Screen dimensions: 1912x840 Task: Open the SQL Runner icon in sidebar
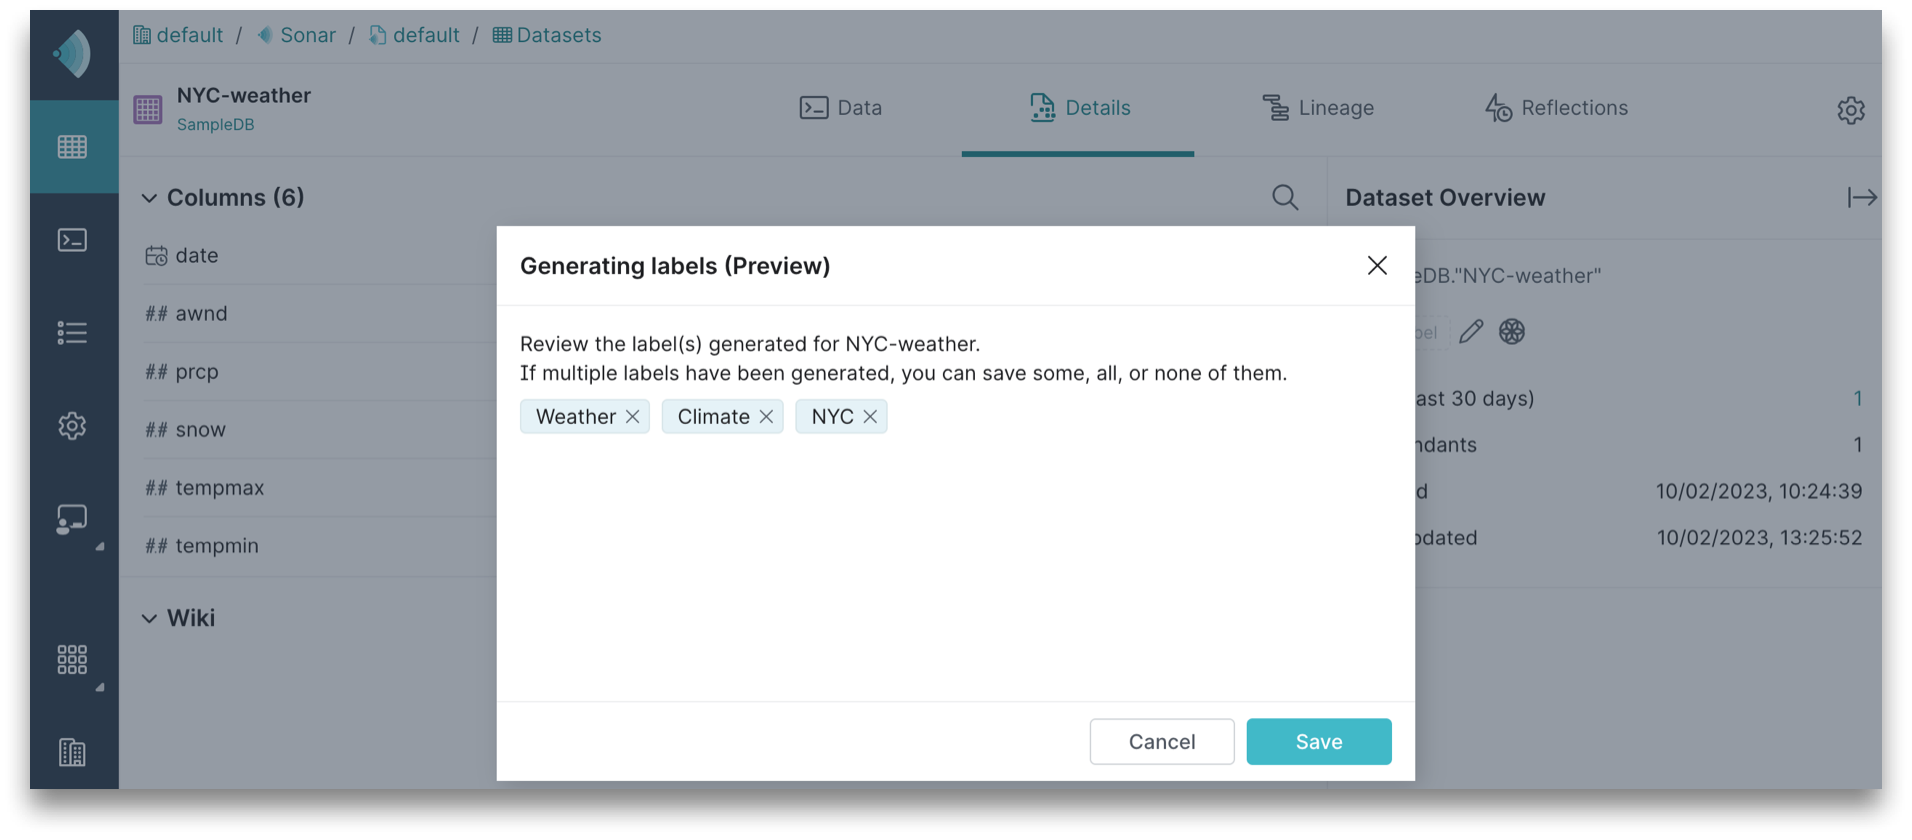[73, 240]
